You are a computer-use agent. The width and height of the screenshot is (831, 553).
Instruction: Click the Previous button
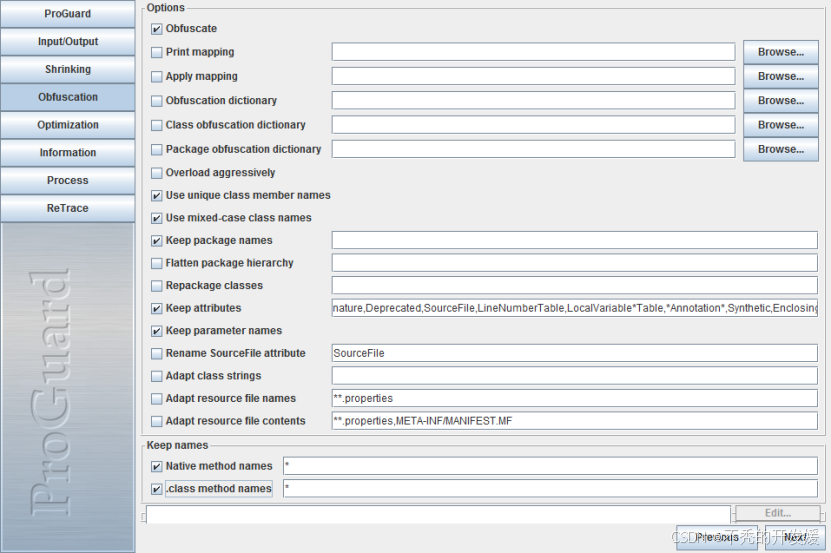coord(717,538)
